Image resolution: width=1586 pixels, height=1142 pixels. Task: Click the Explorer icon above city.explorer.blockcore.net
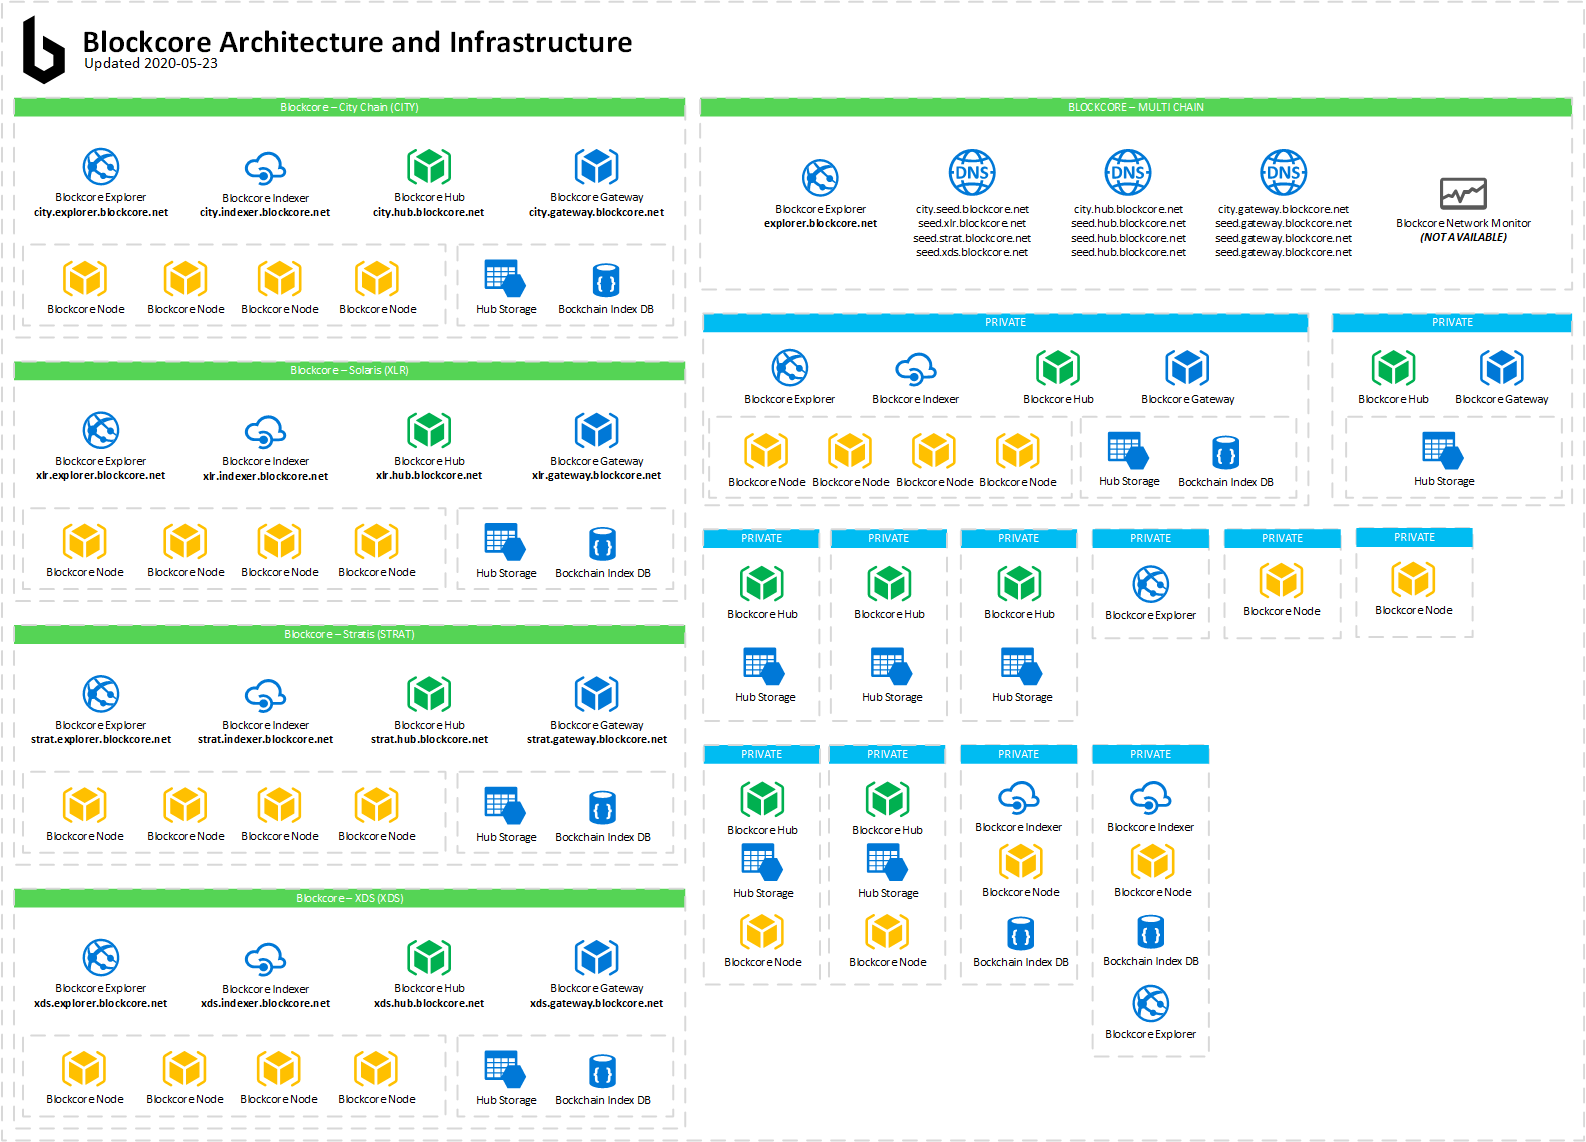pyautogui.click(x=101, y=167)
